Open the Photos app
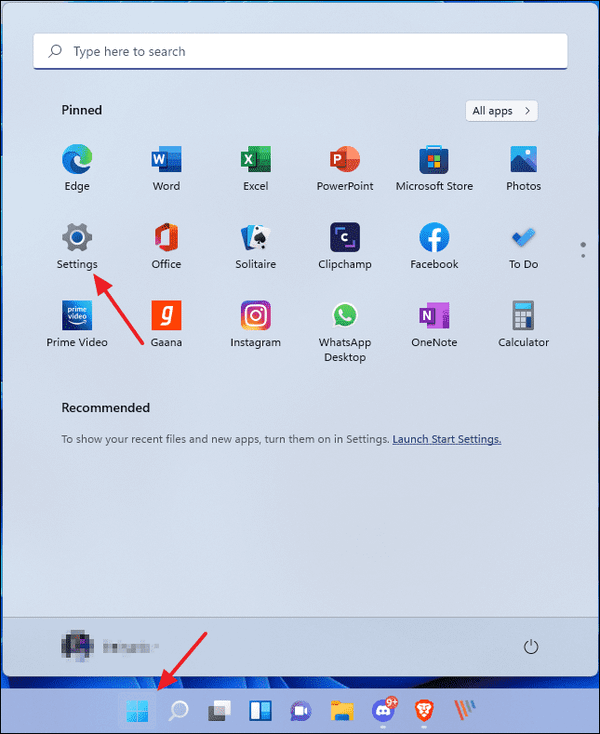The height and width of the screenshot is (734, 600). [523, 168]
